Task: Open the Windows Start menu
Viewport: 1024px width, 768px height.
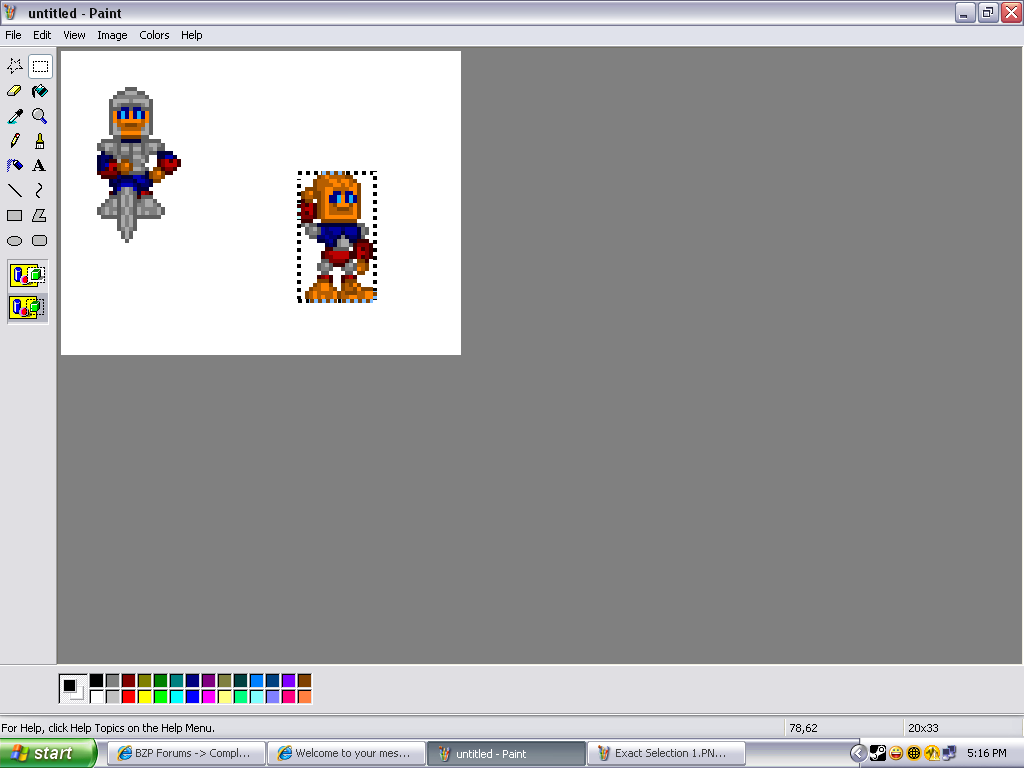Action: (48, 753)
